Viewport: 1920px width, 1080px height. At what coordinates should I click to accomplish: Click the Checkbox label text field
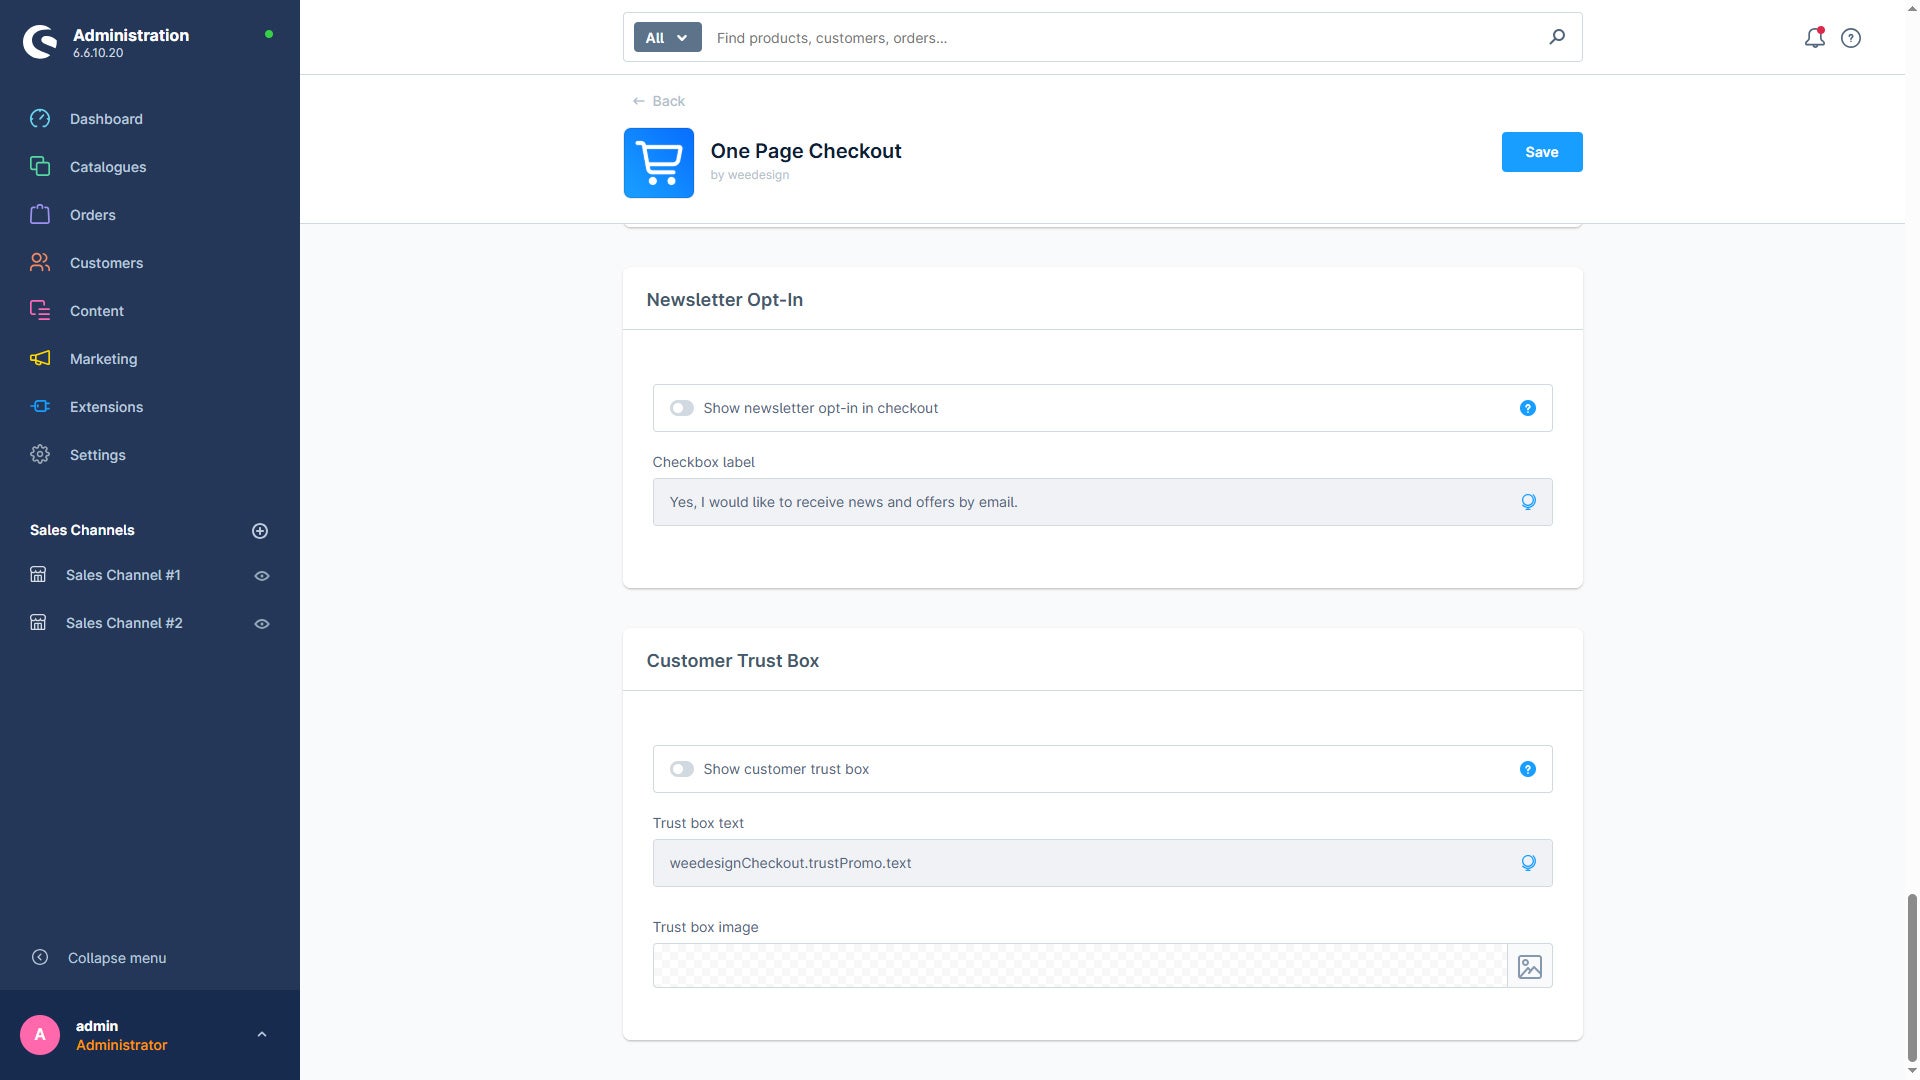pos(1102,502)
